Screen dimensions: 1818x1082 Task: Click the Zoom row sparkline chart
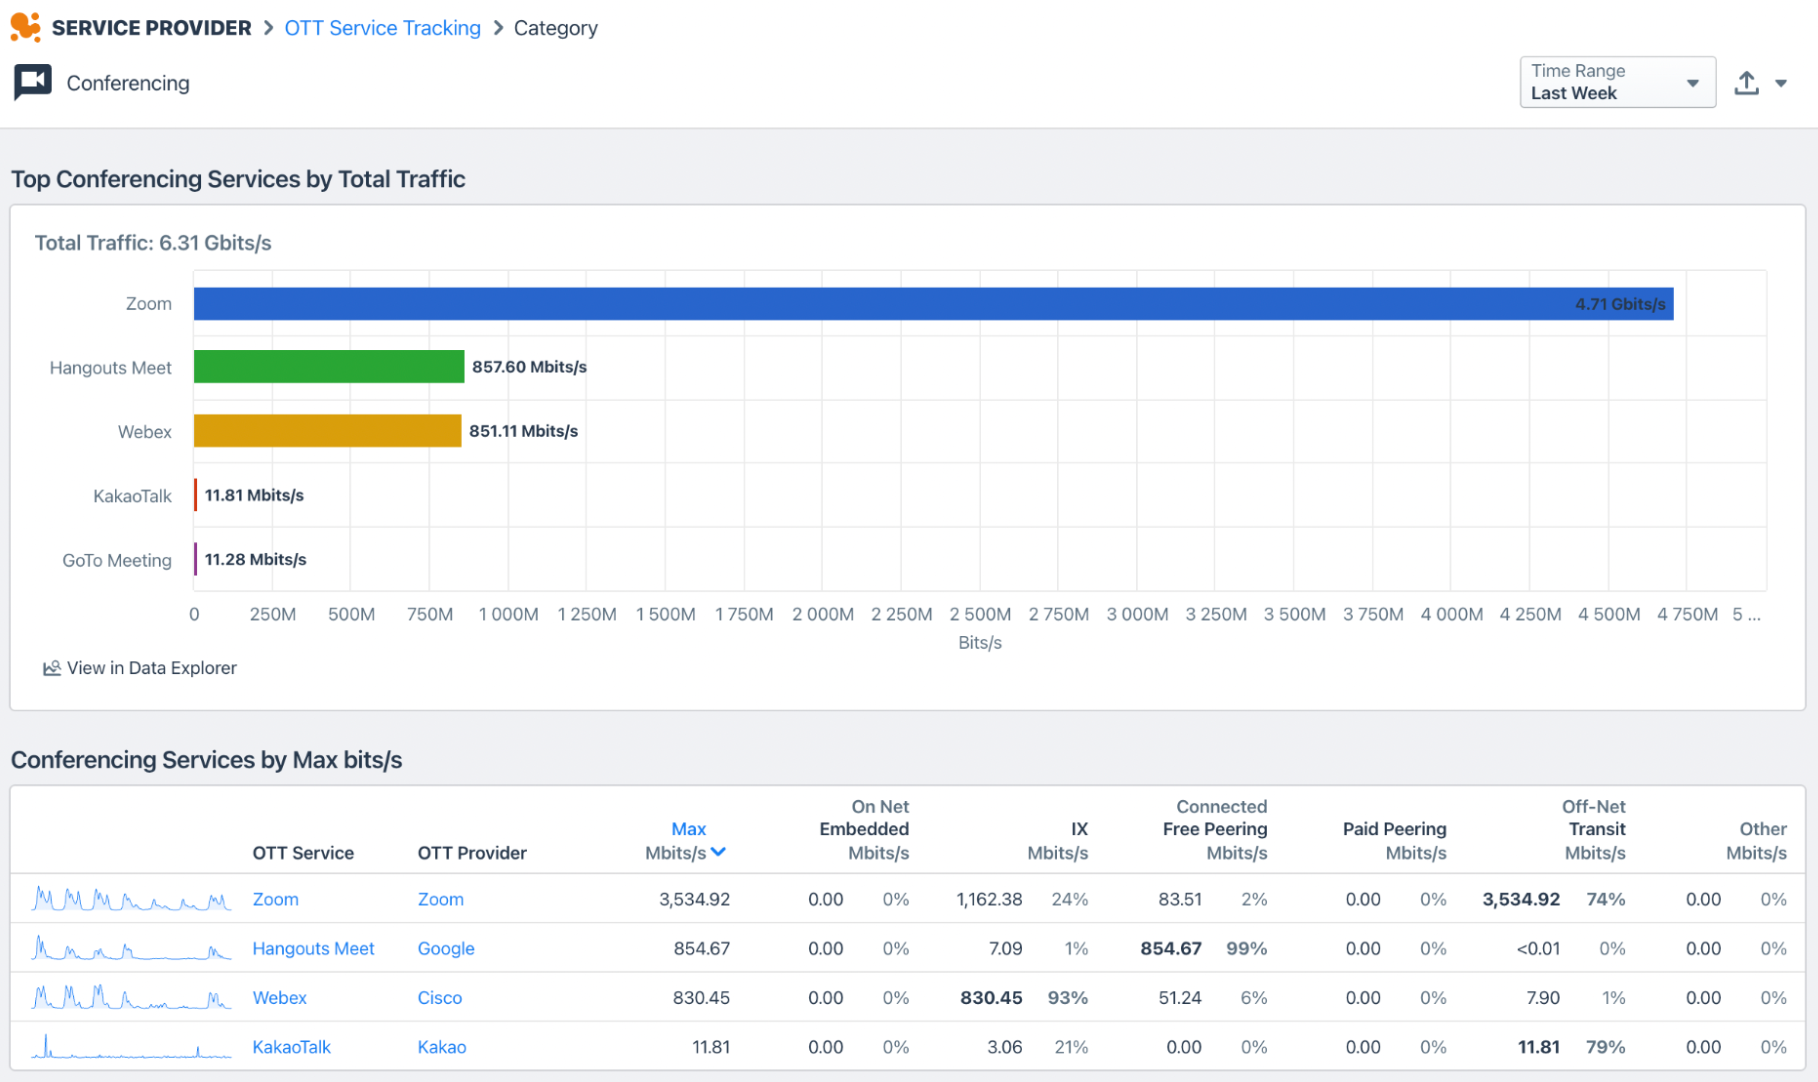[x=131, y=899]
